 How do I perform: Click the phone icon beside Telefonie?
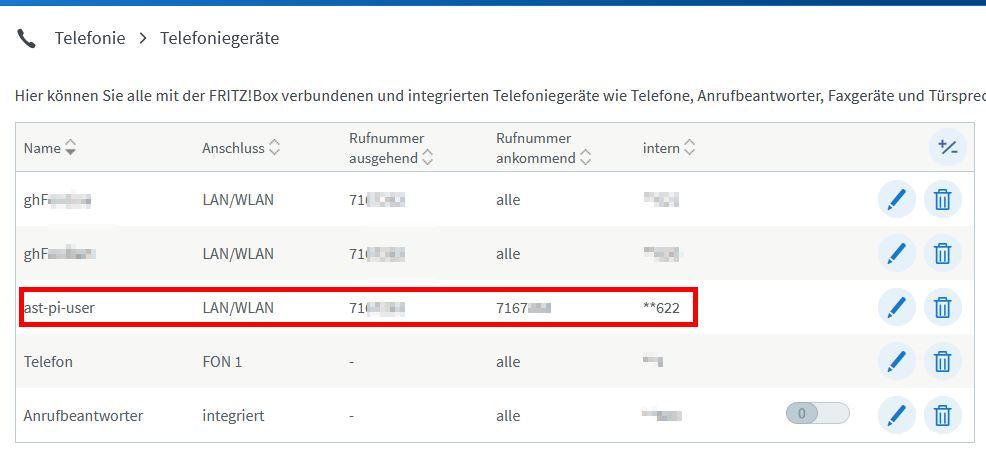pos(27,39)
